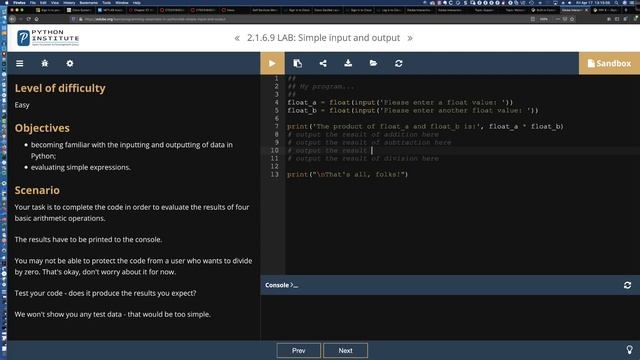Open the Help menu
This screenshot has width=640, height=360.
tap(136, 2)
